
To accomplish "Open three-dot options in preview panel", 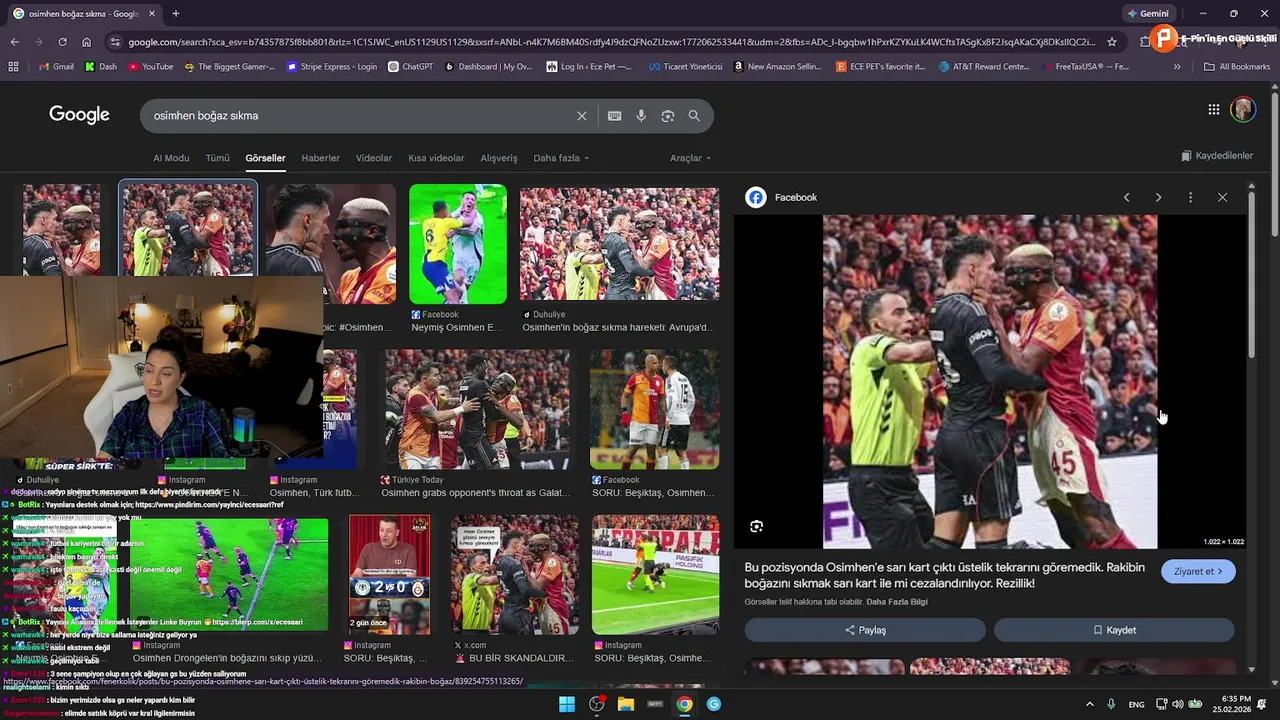I will [x=1190, y=197].
